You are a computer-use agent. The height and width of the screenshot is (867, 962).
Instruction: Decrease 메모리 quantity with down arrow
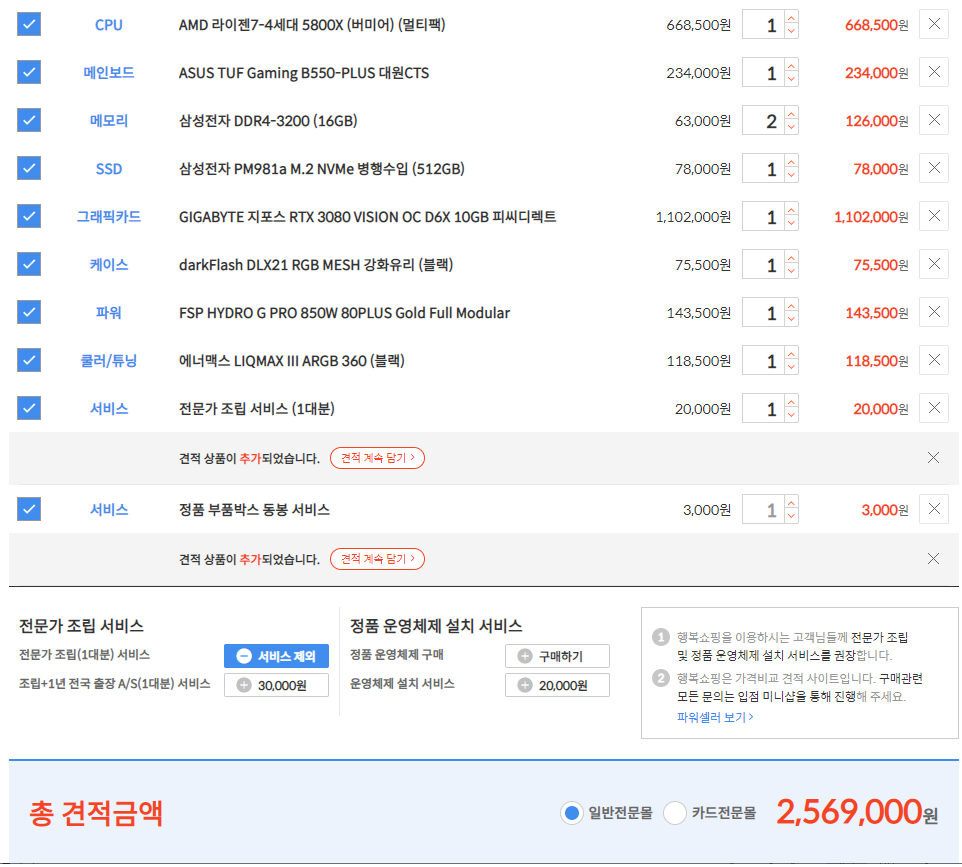791,128
